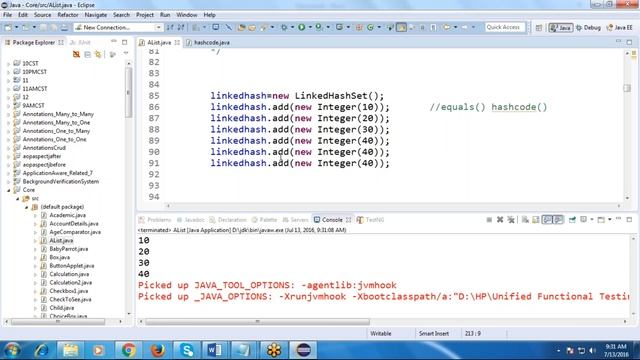Click Clear Console icon
The height and width of the screenshot is (360, 640).
pos(525,220)
